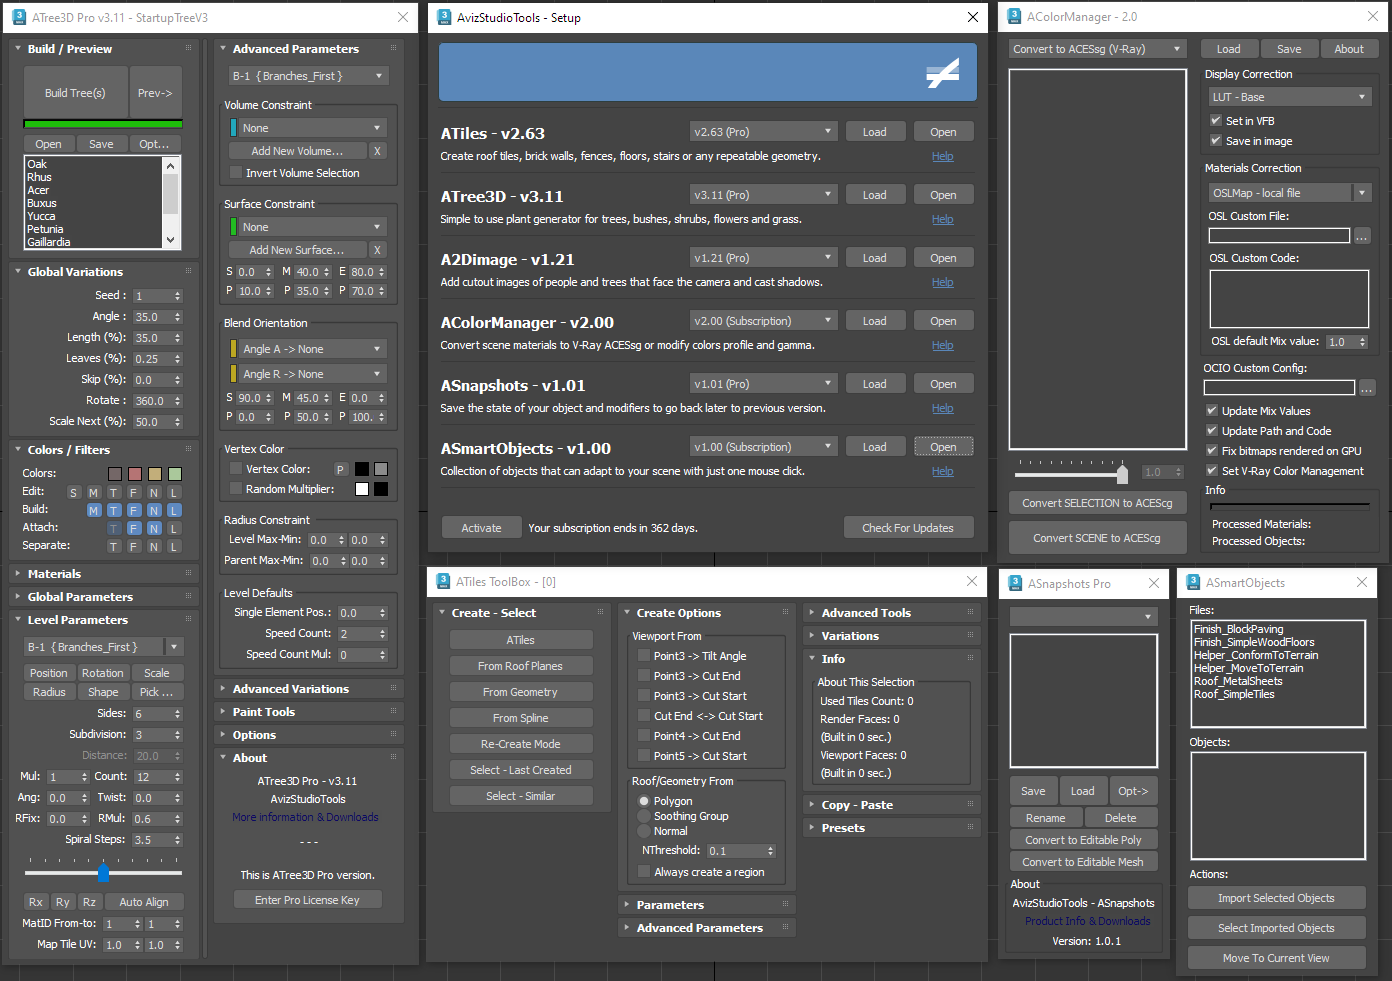This screenshot has height=981, width=1392.
Task: Click the Spiral Steps slider handle
Action: pyautogui.click(x=103, y=872)
